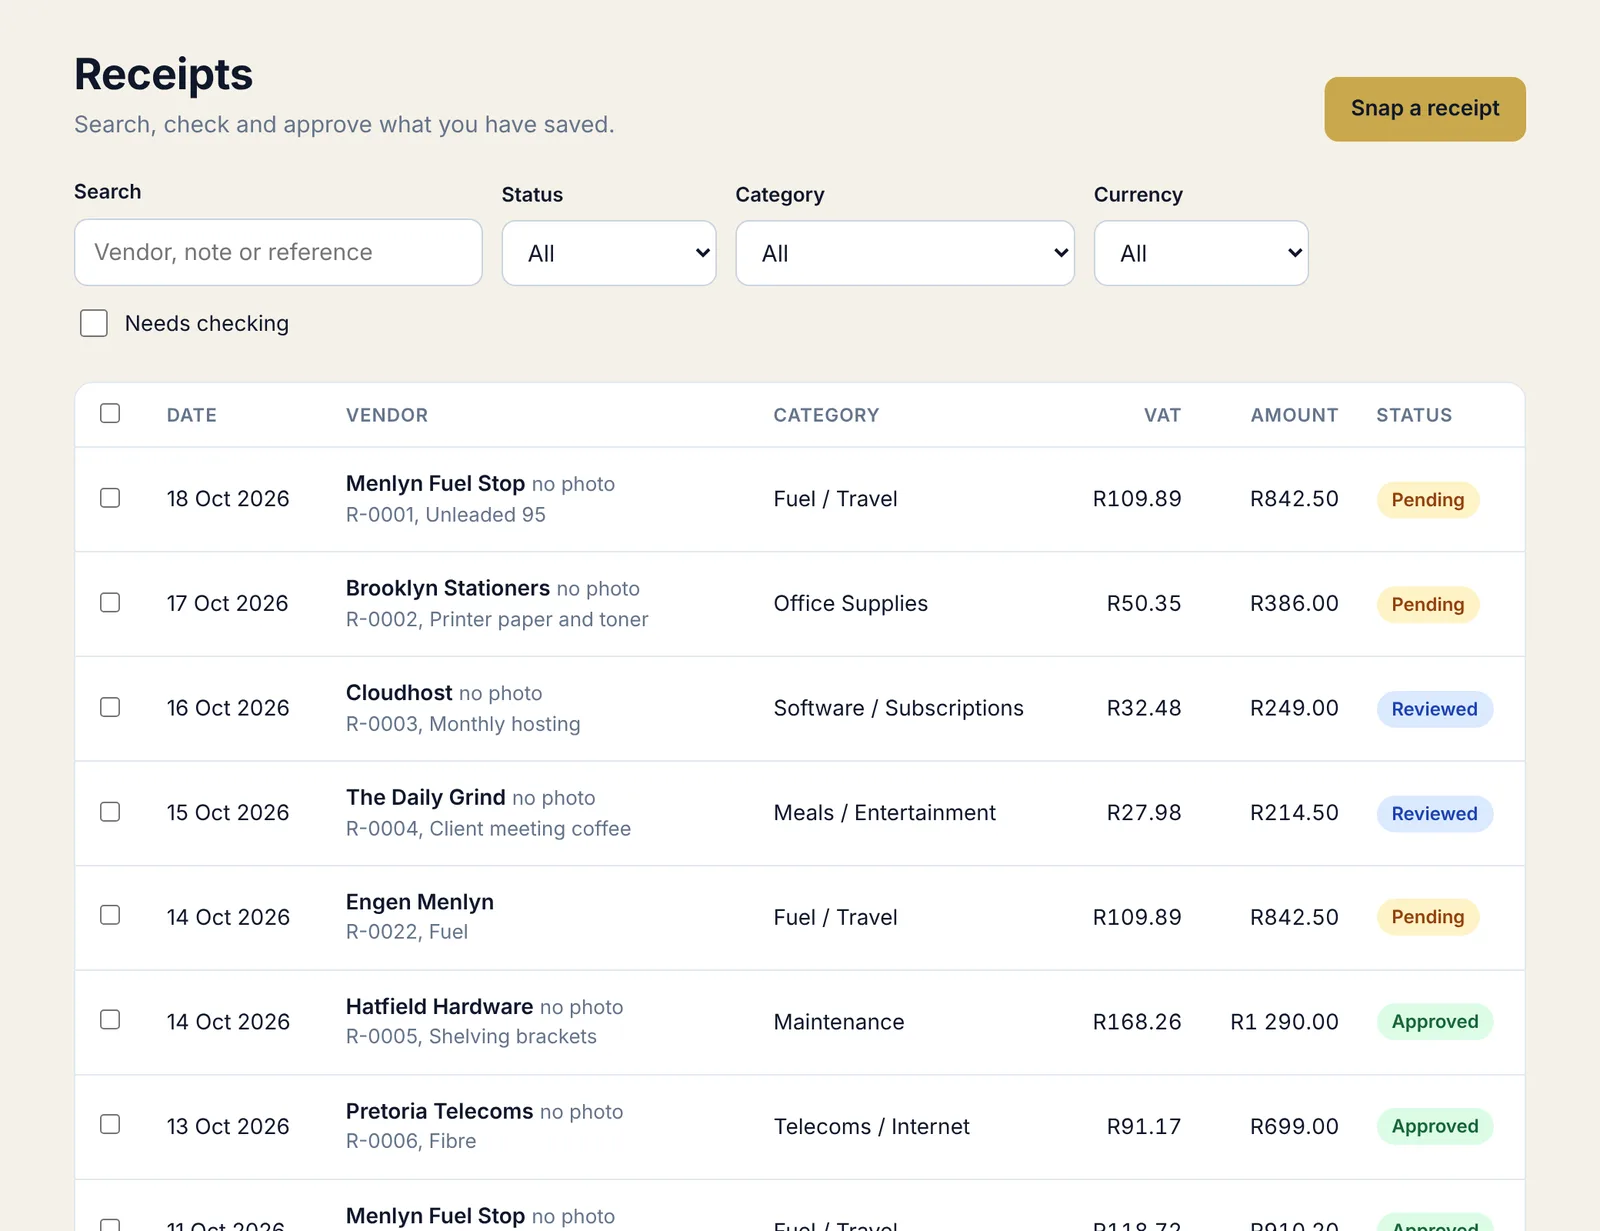
Task: Open the Cloudhost vendor name
Action: [399, 693]
